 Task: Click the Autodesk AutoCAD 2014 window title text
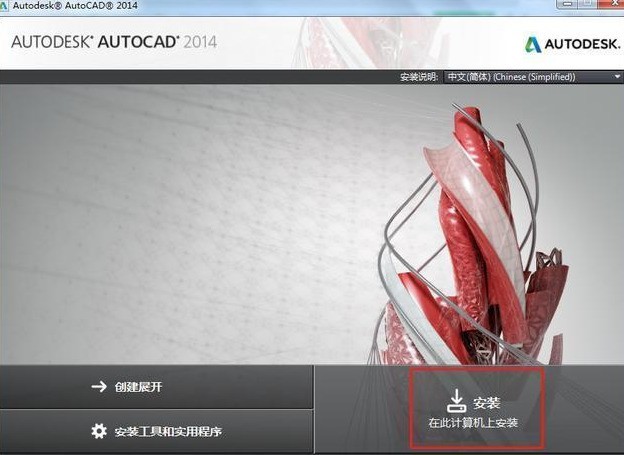(x=76, y=6)
